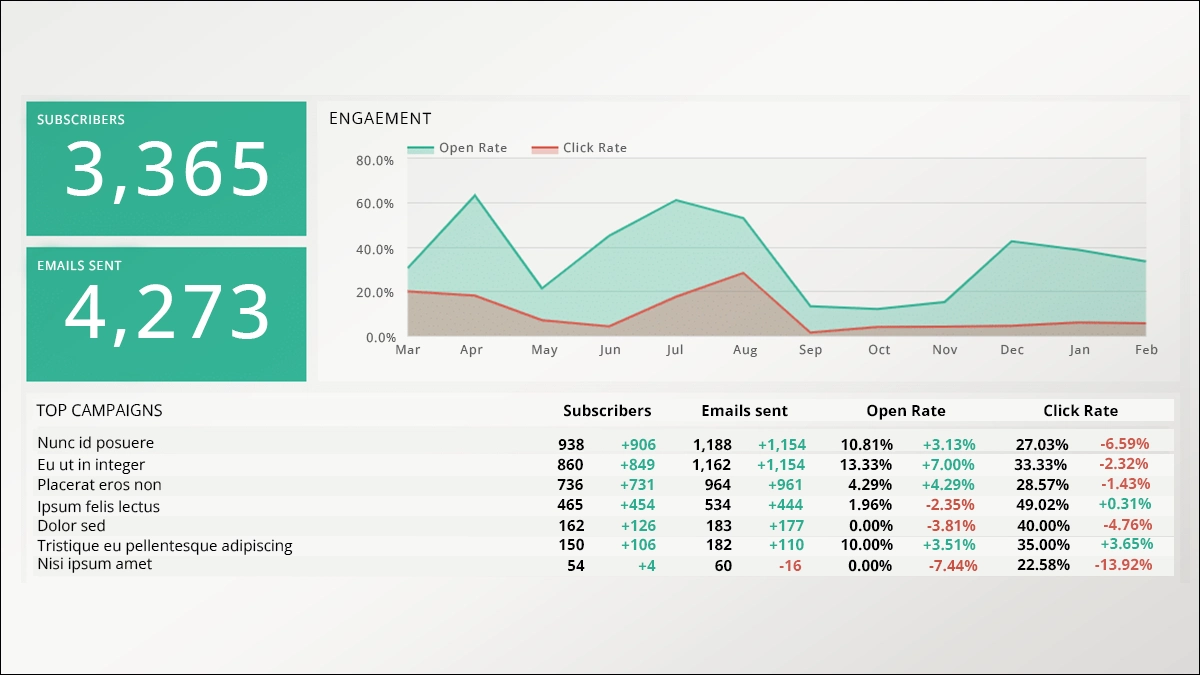Click the 33.33% click rate value
This screenshot has width=1200, height=675.
(x=1042, y=465)
